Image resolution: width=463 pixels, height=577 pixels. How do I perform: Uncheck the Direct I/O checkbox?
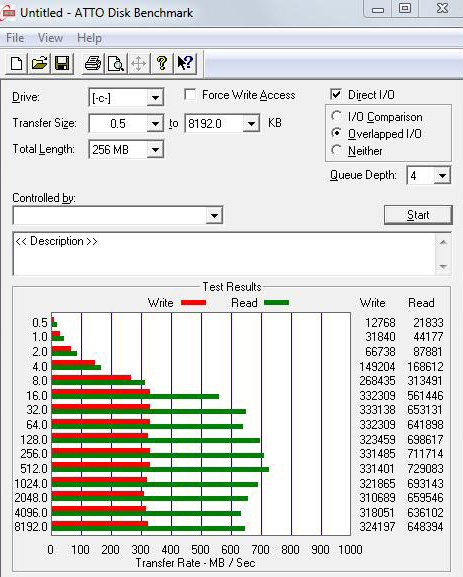(336, 95)
